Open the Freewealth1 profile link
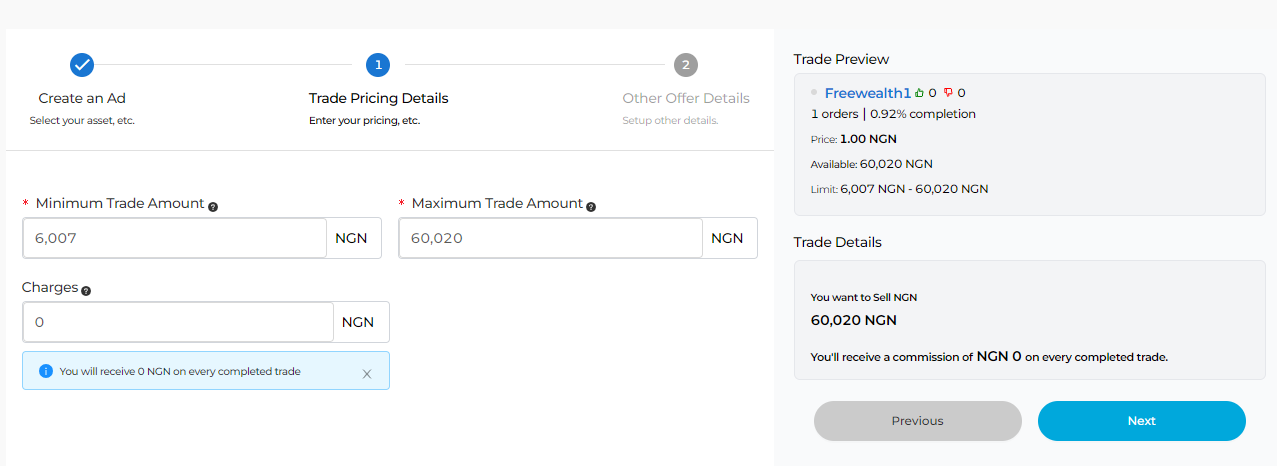 (868, 93)
